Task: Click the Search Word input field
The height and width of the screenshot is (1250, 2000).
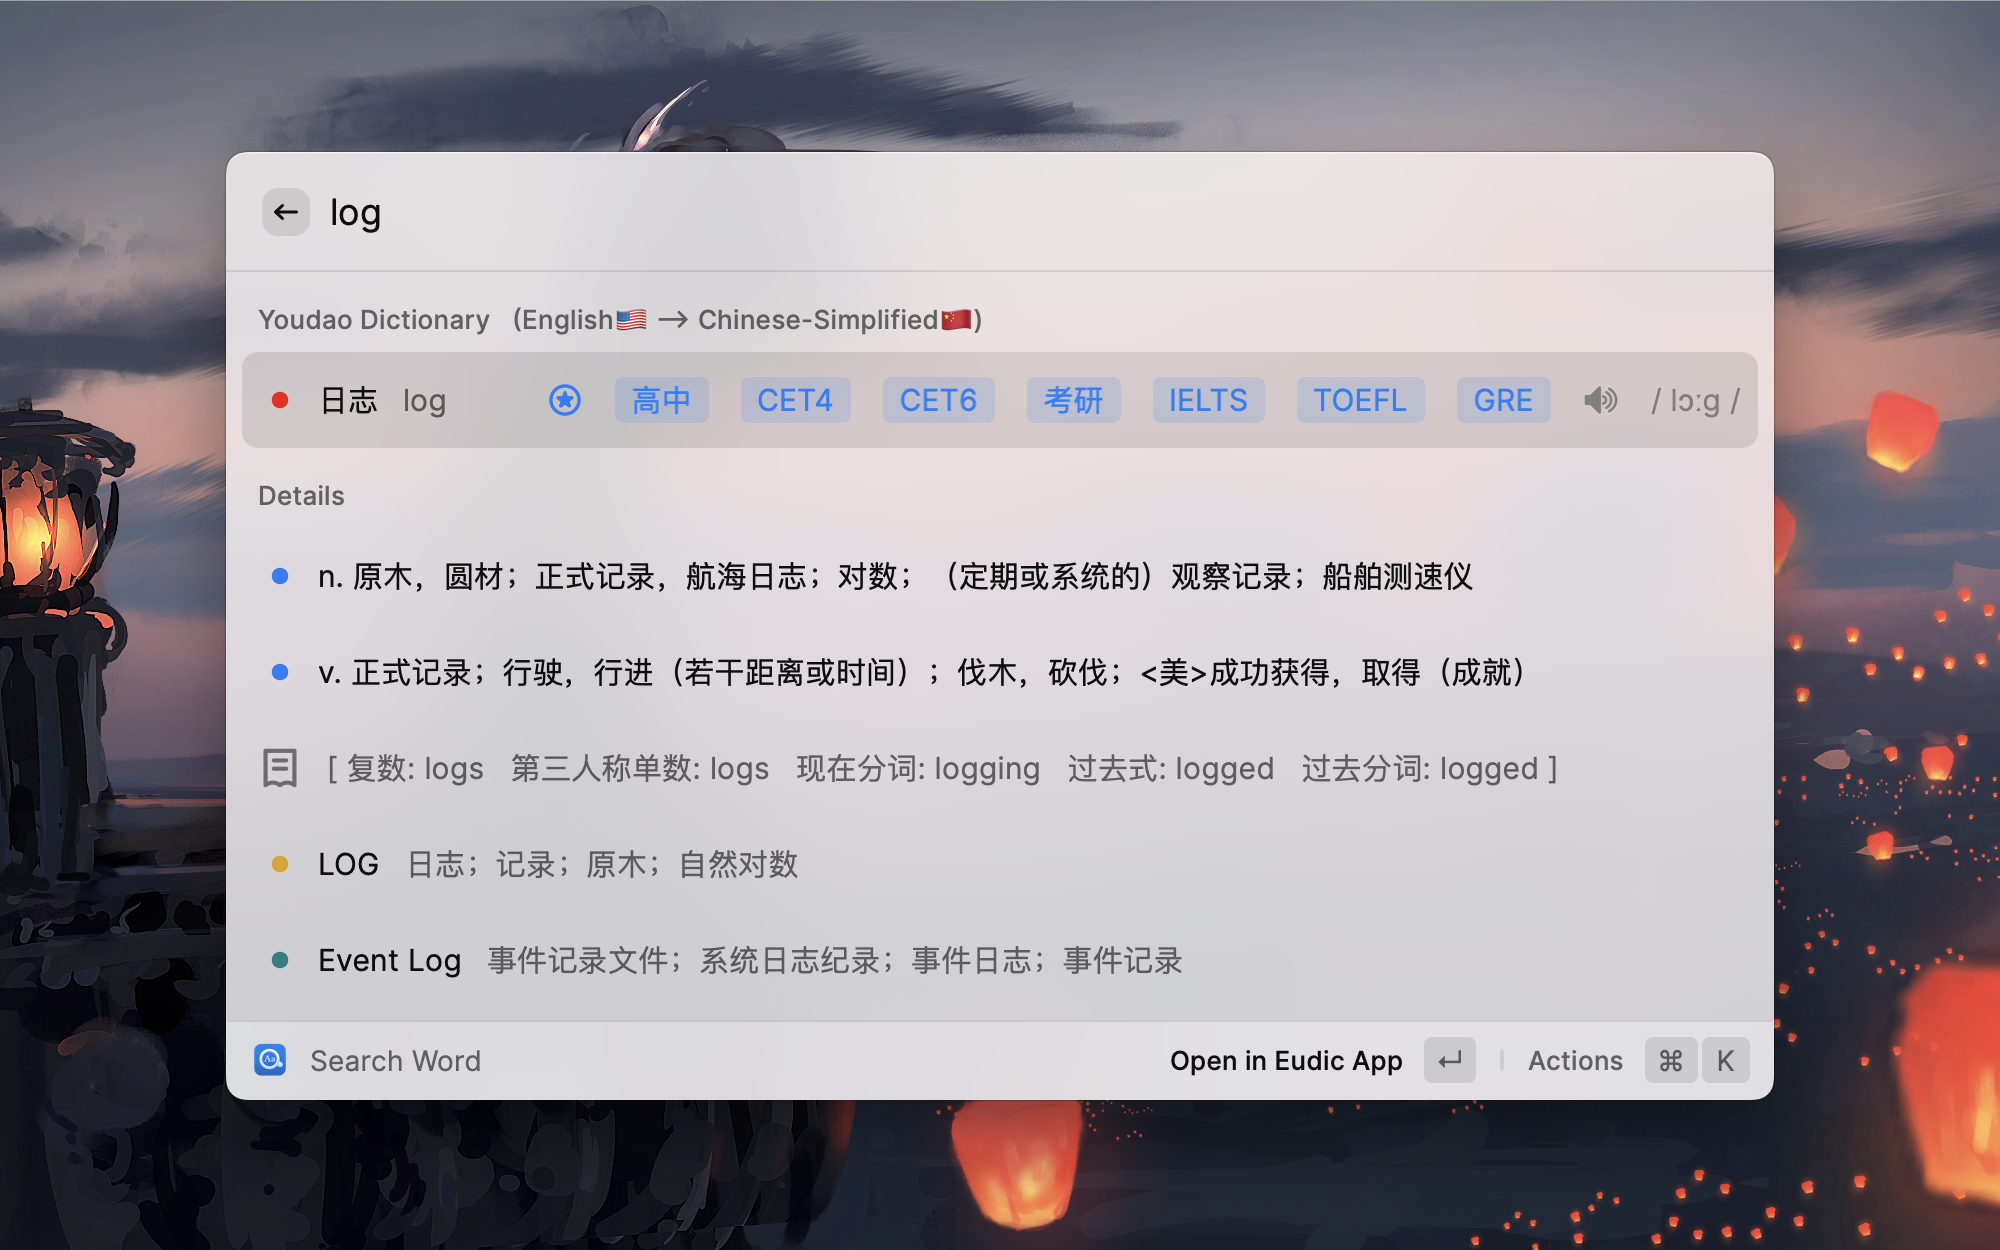Action: tap(396, 1058)
